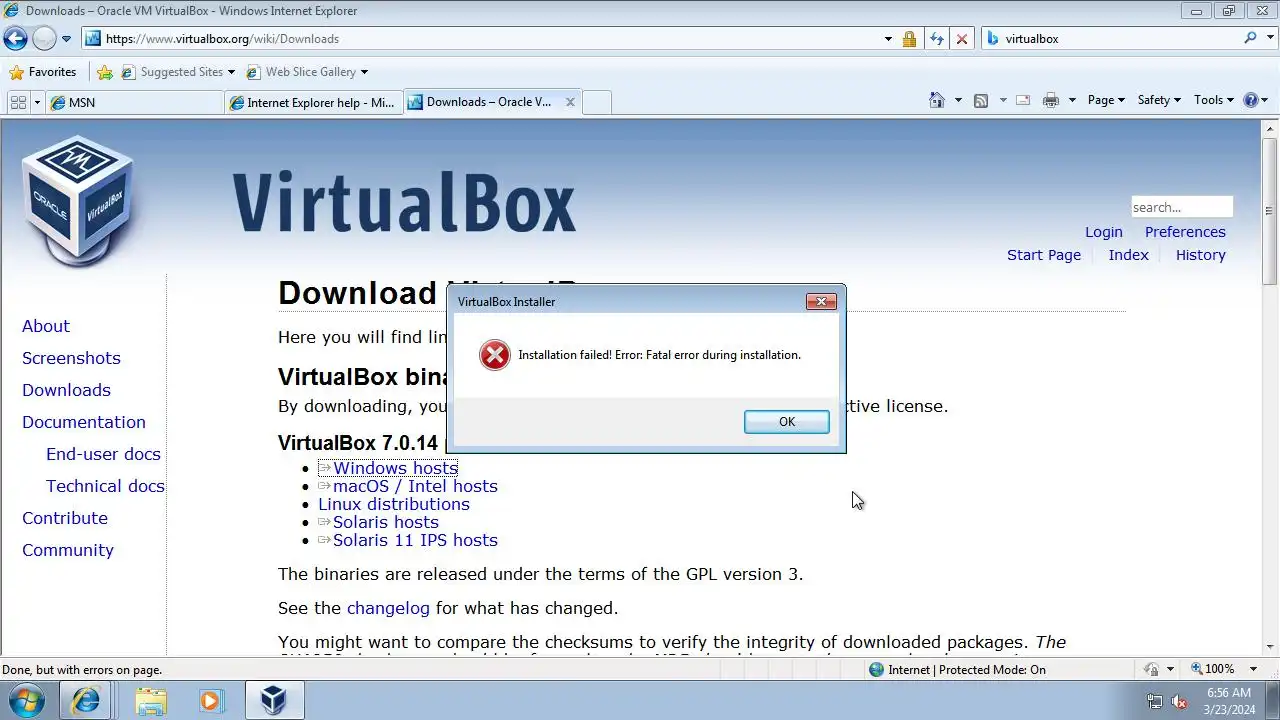
Task: Go to Start Page link
Action: (1044, 255)
